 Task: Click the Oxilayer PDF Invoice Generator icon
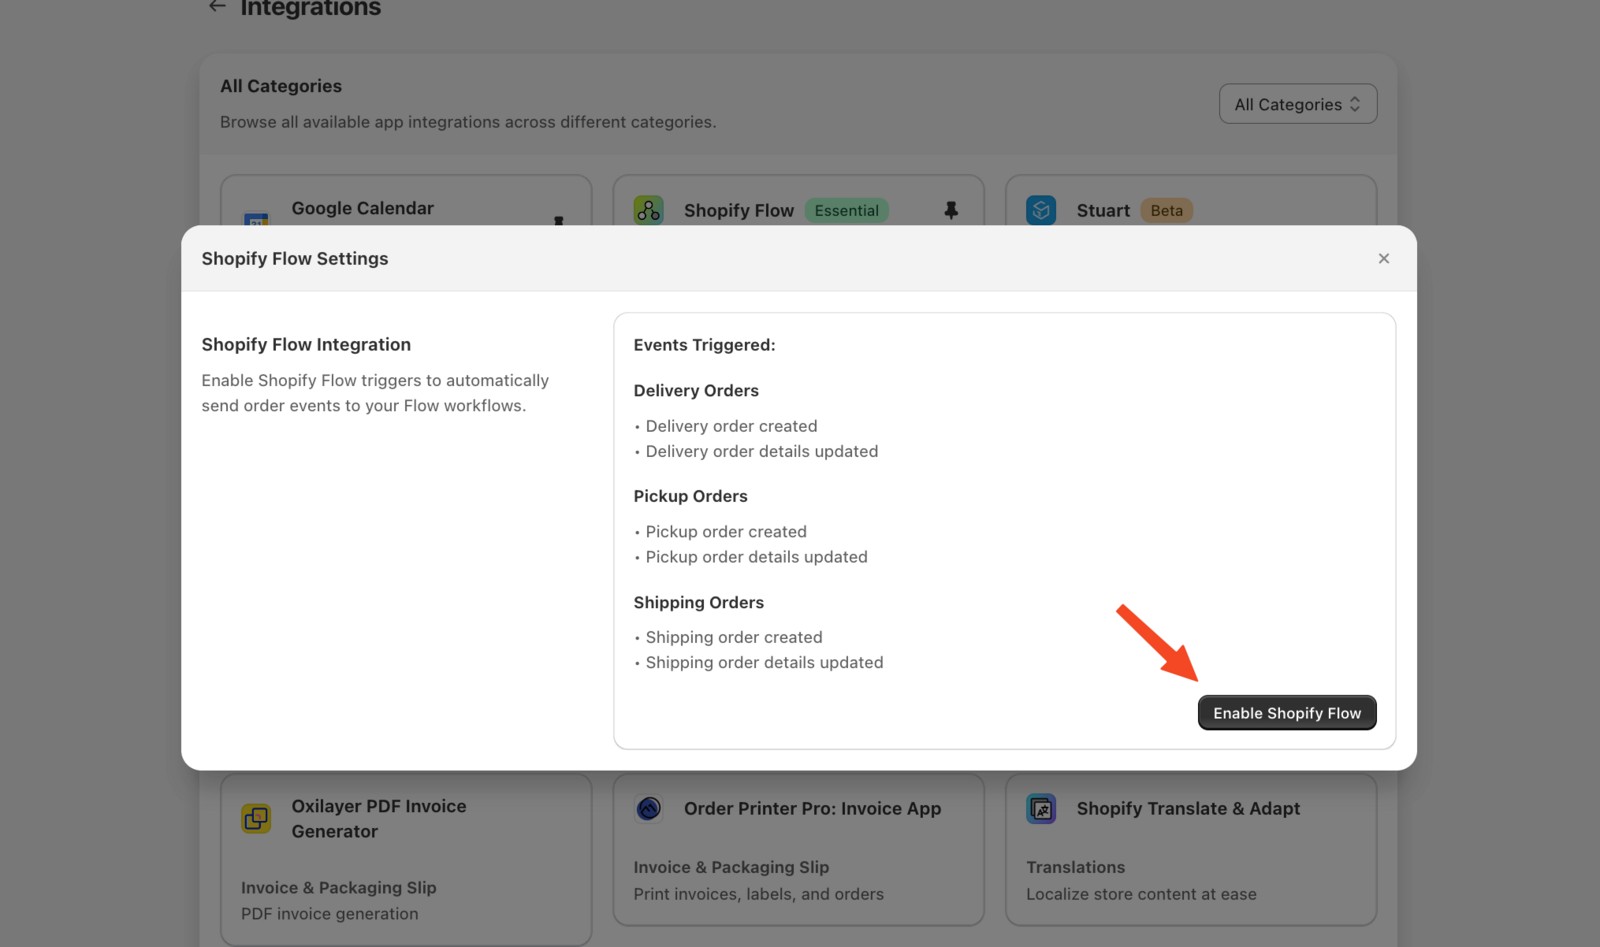pyautogui.click(x=256, y=818)
